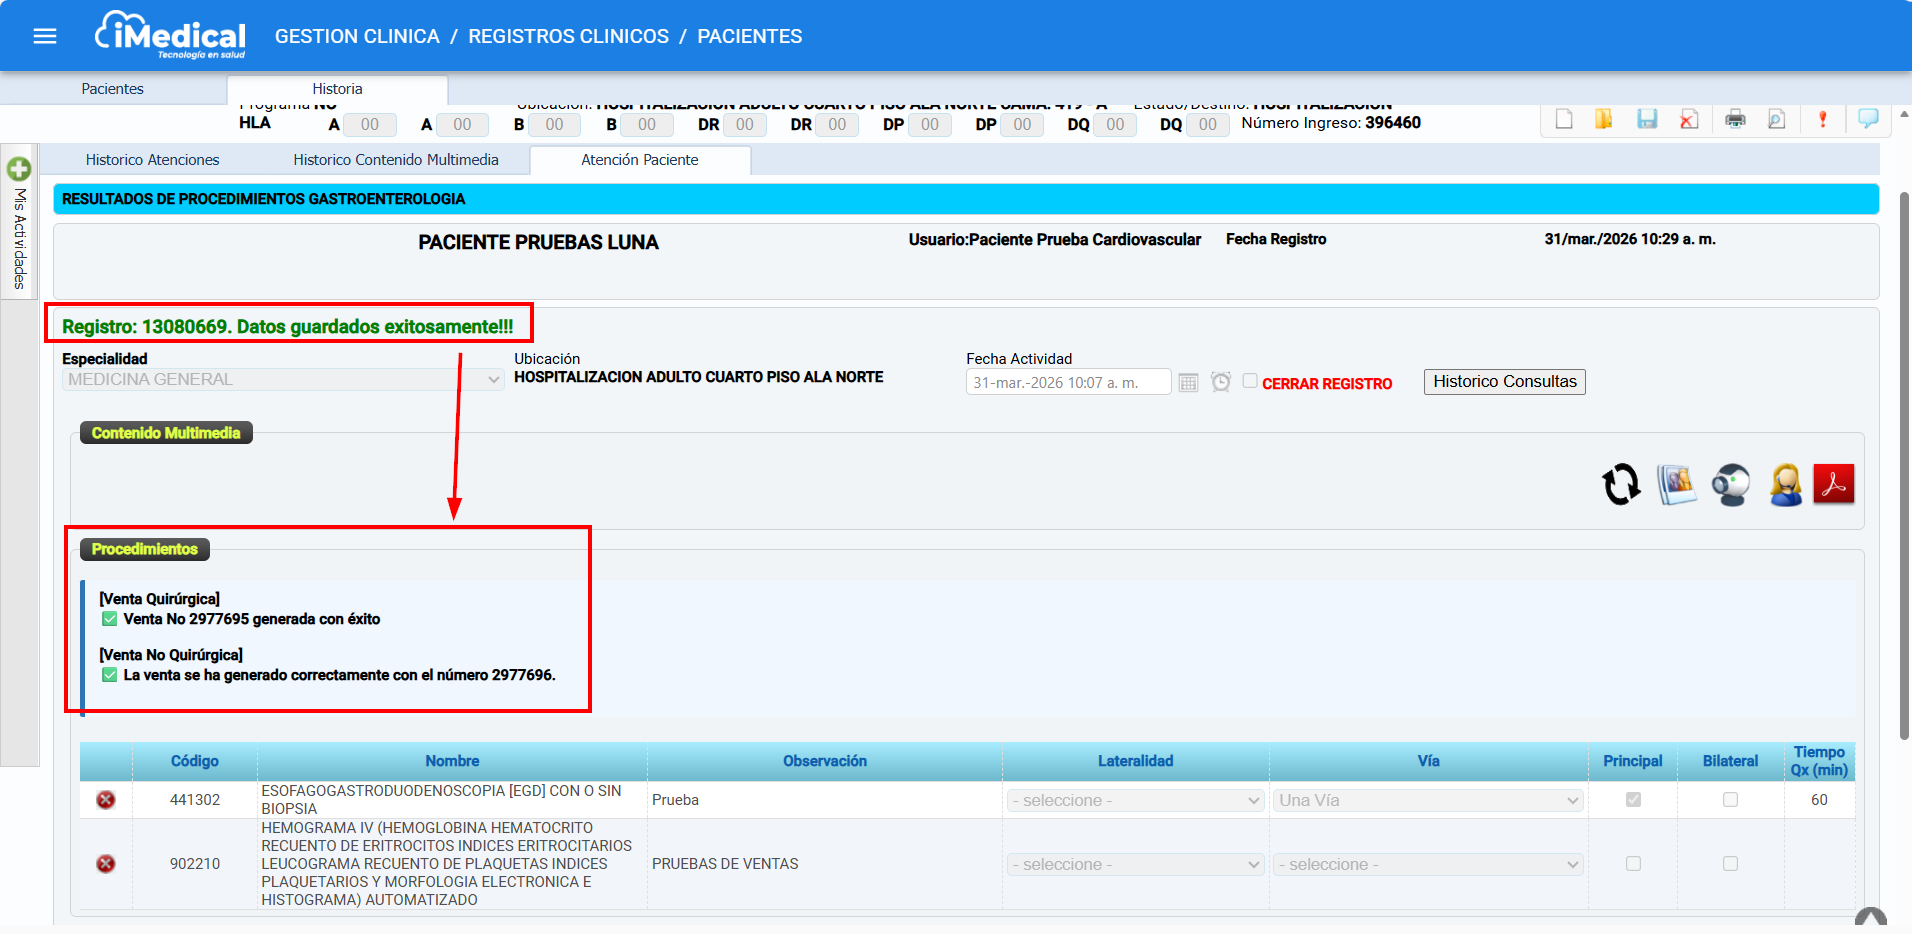Click the webcam capture icon
Image resolution: width=1912 pixels, height=934 pixels.
tap(1731, 485)
